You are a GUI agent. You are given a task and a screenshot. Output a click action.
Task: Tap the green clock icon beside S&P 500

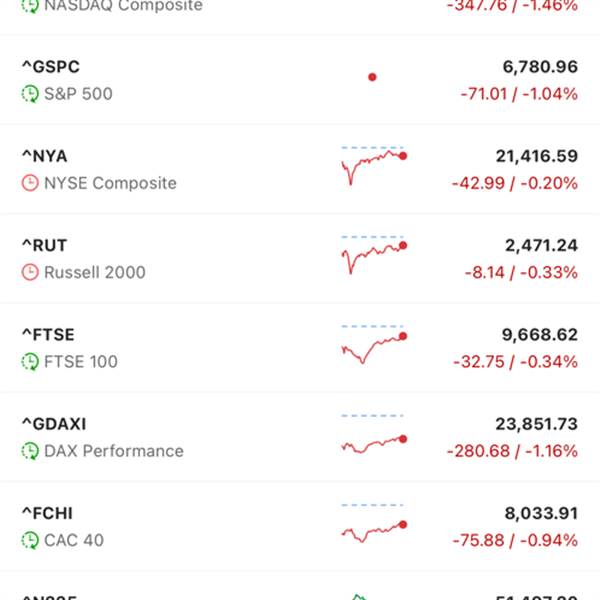click(30, 94)
